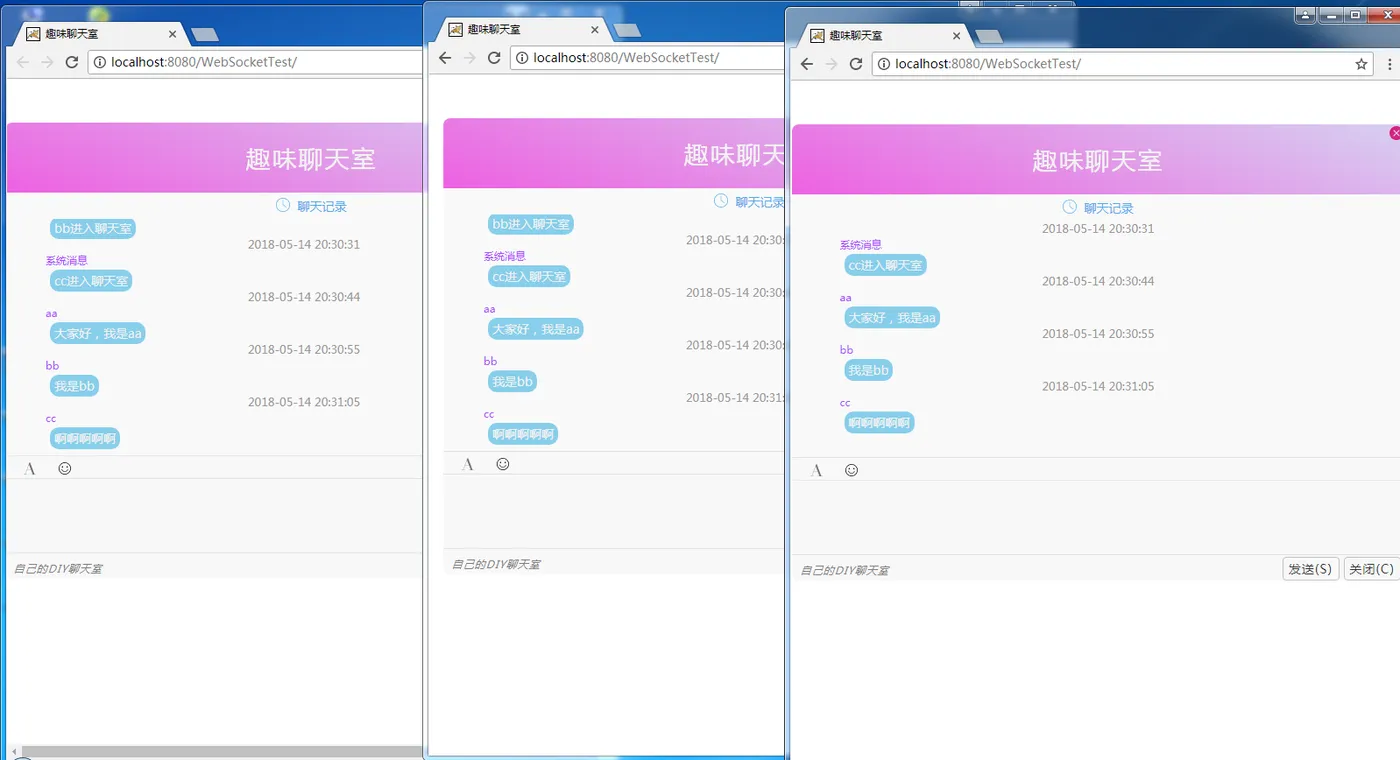Screen dimensions: 1400x760
Task: Click the clock icon beside 聊天记录 in left window
Action: tap(283, 205)
